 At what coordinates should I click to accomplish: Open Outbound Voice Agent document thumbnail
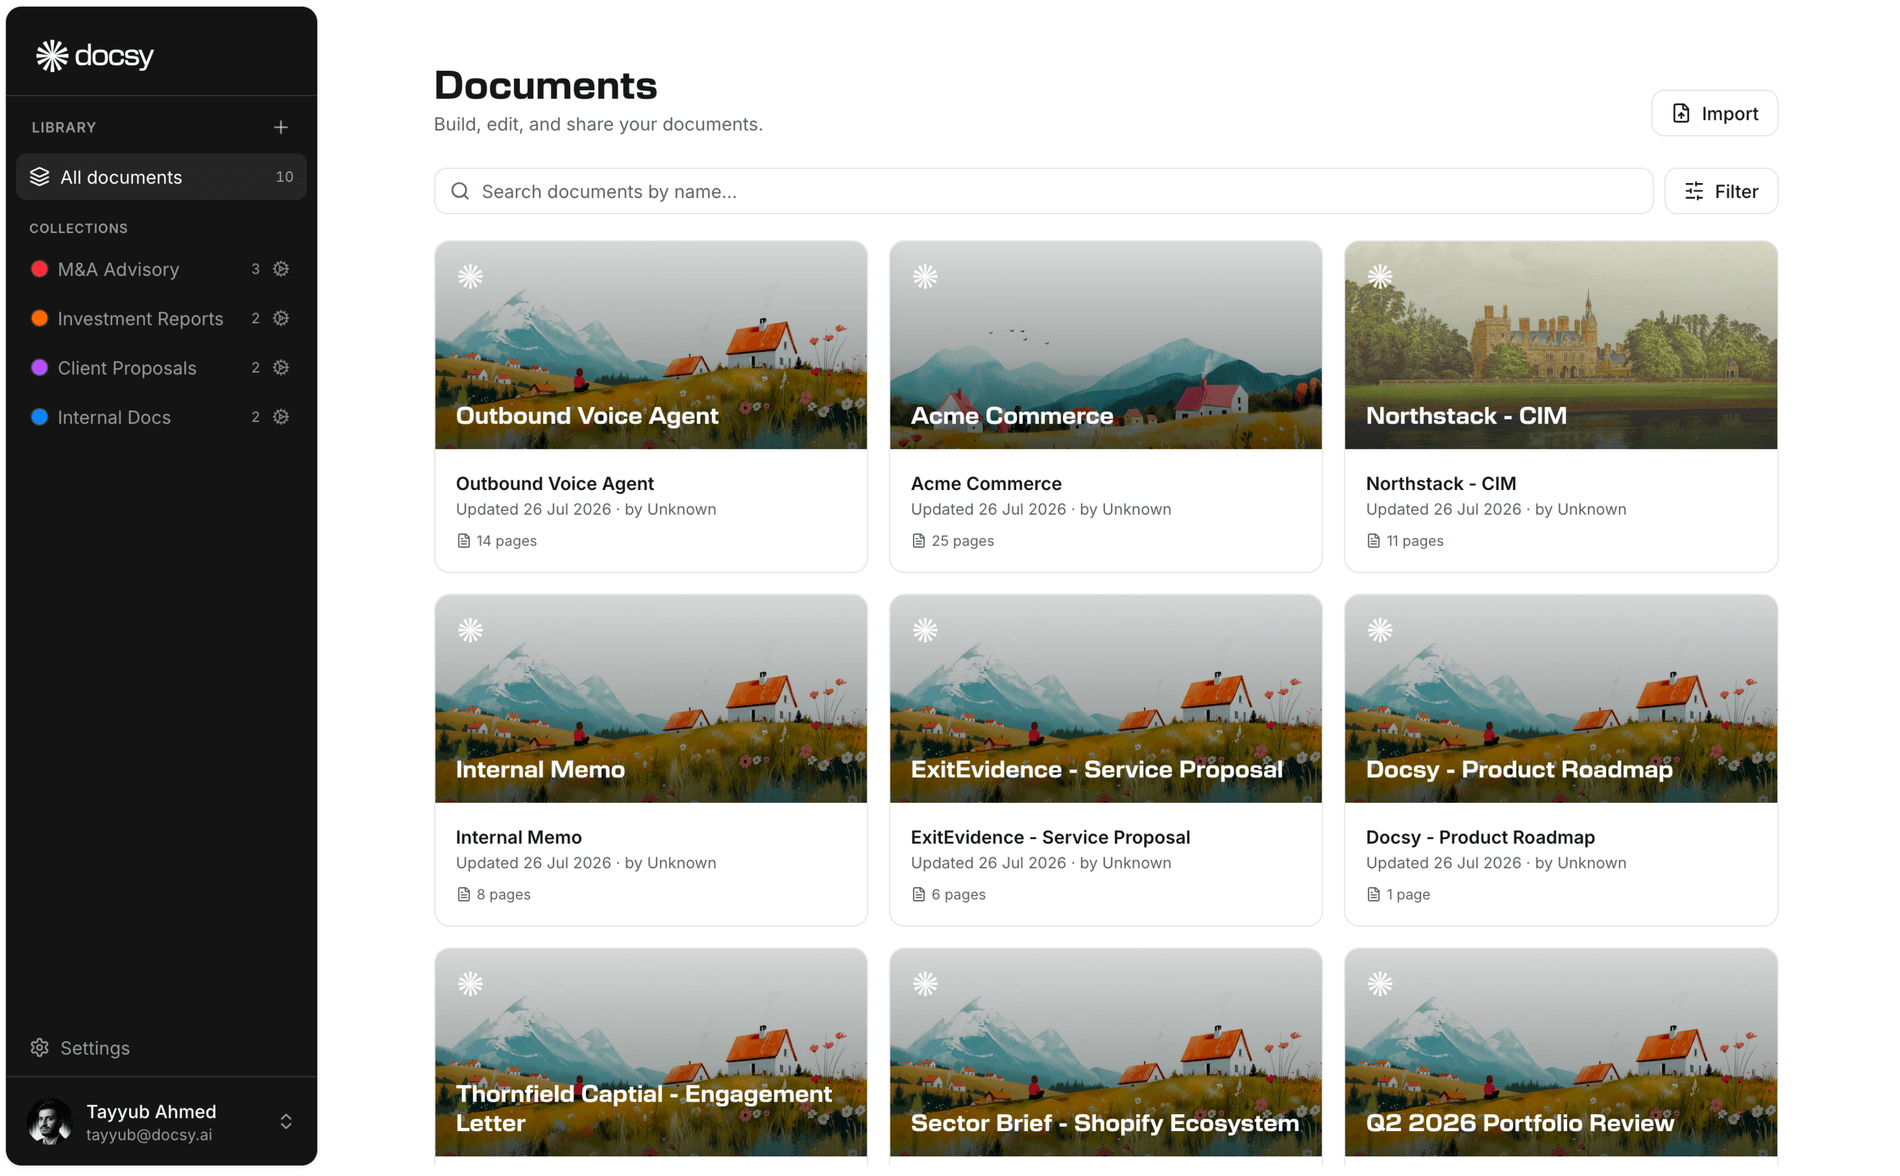(x=651, y=345)
